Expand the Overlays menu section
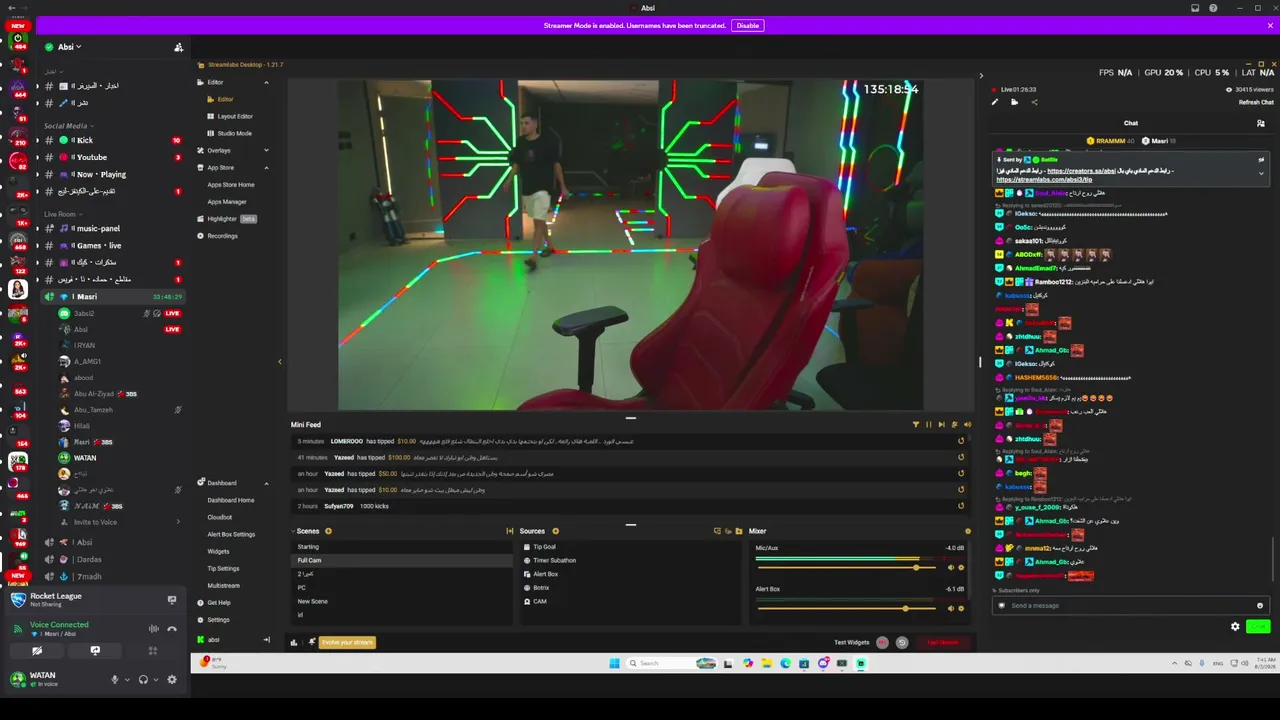 pyautogui.click(x=266, y=150)
